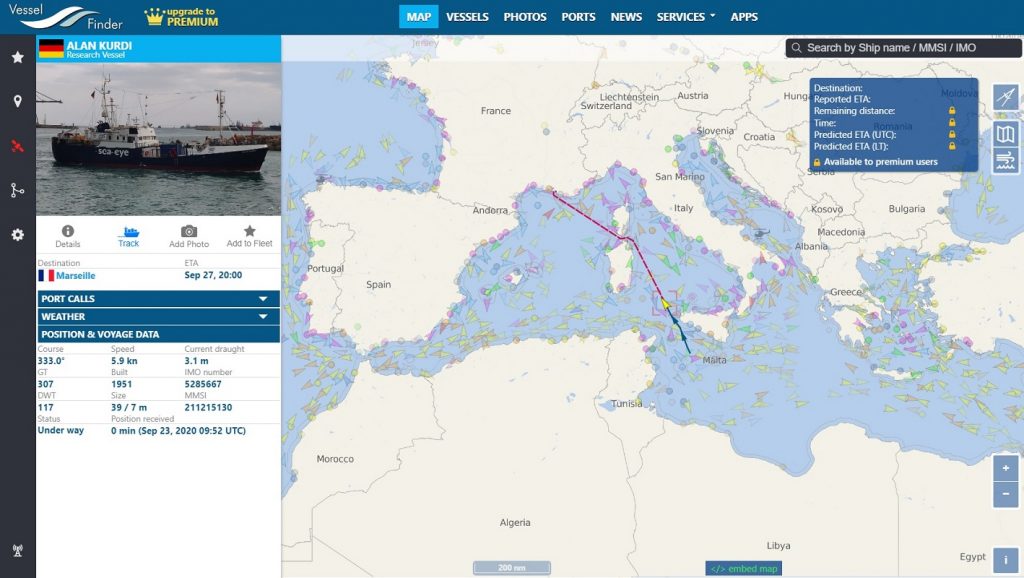Open map layers selector button

[1006, 129]
